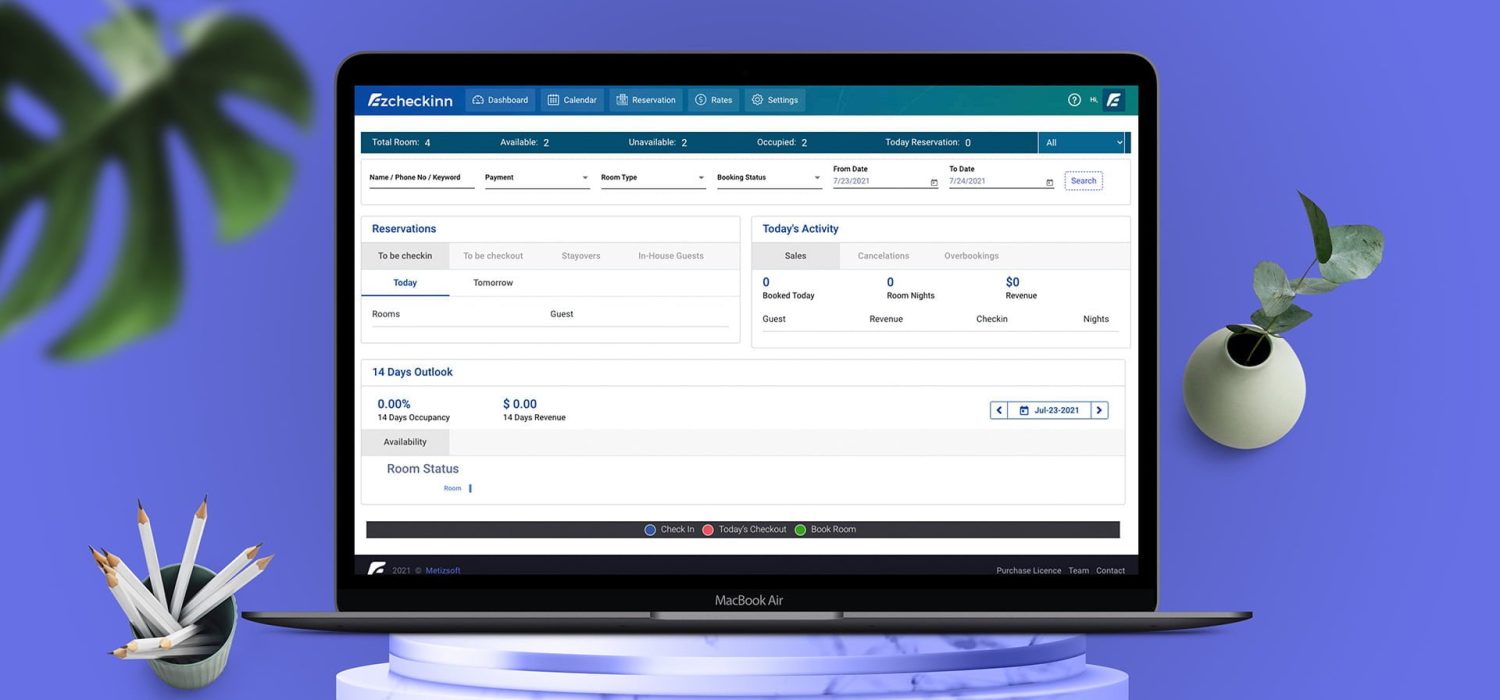
Task: Open the Jul-23-2021 date picker
Action: click(x=1049, y=410)
